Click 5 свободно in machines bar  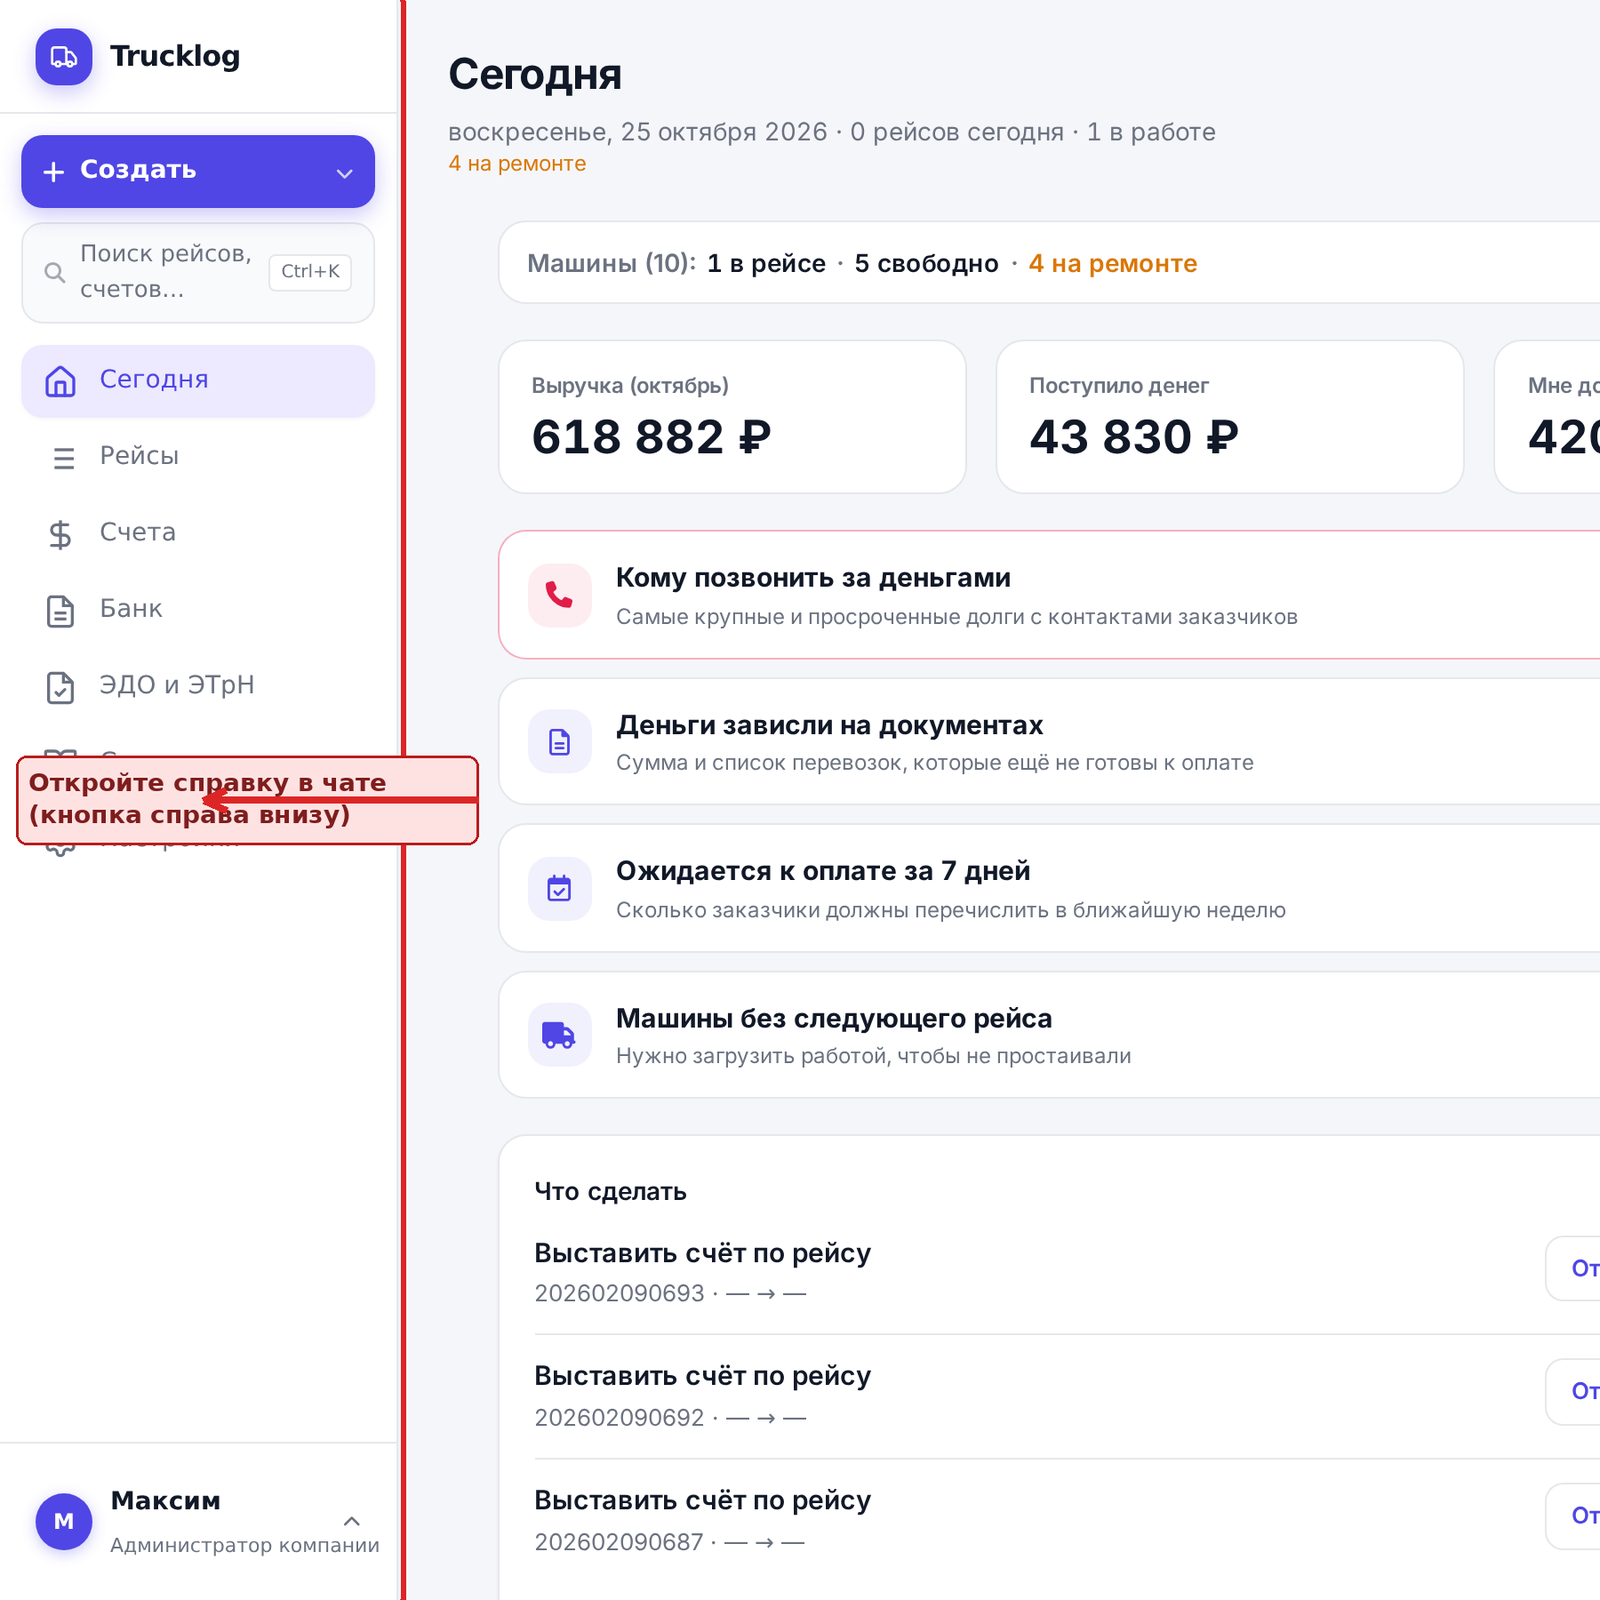pyautogui.click(x=927, y=264)
